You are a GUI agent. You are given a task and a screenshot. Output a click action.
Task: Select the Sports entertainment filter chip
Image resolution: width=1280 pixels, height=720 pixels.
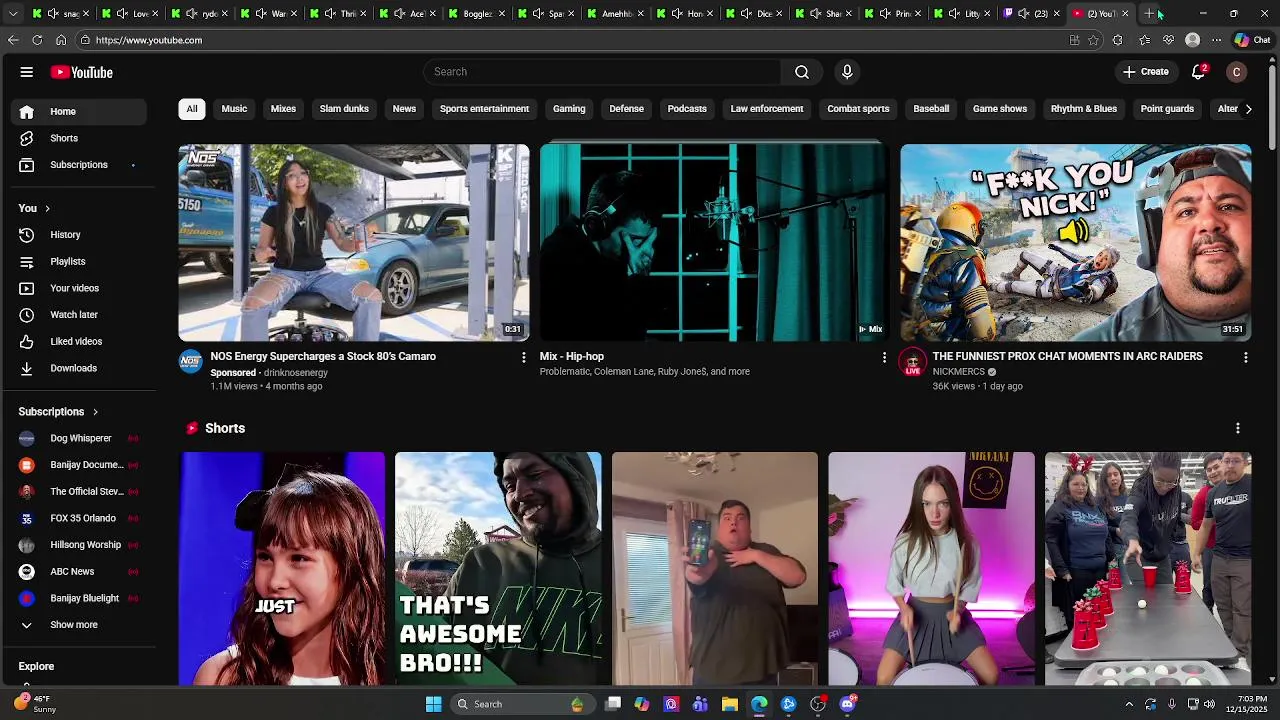(x=484, y=109)
